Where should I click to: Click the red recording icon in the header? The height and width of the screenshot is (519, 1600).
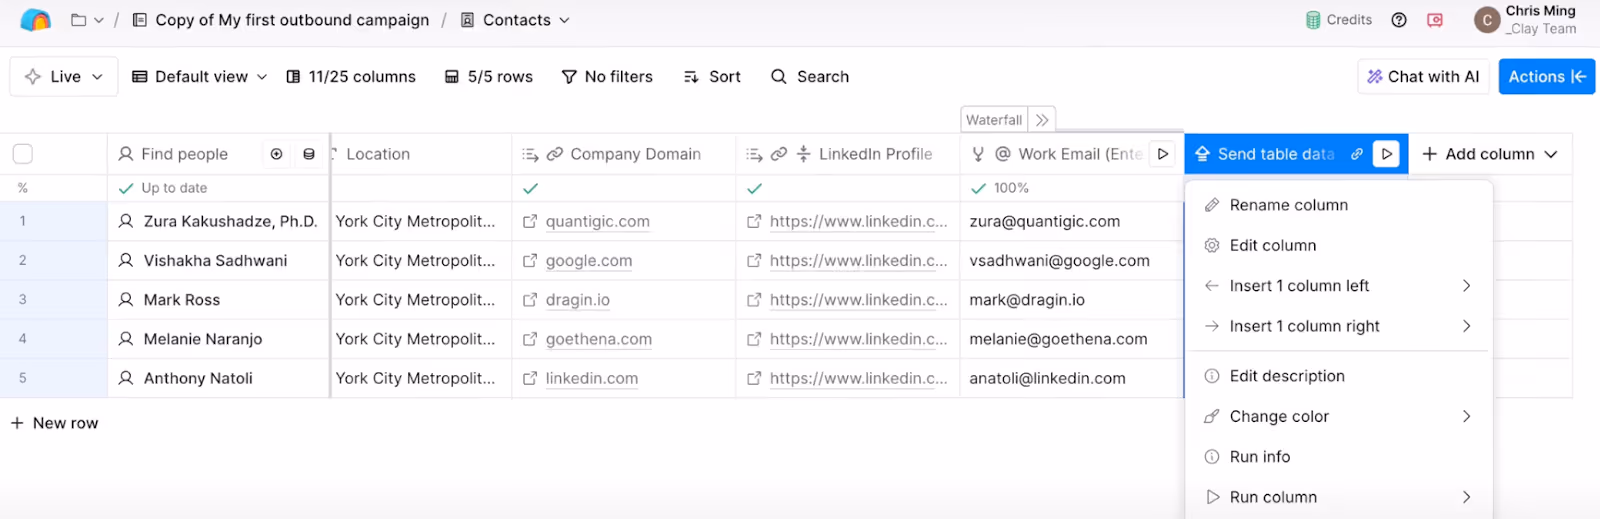1435,20
